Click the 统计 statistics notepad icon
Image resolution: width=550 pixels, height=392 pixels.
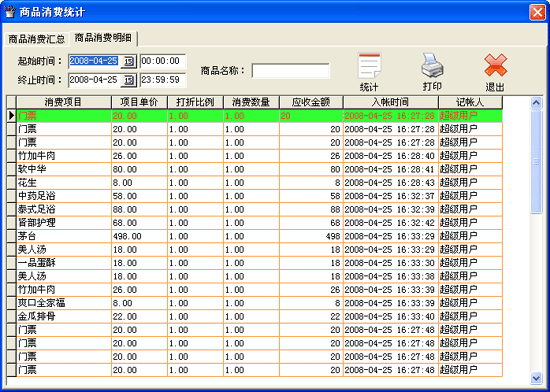pyautogui.click(x=369, y=66)
